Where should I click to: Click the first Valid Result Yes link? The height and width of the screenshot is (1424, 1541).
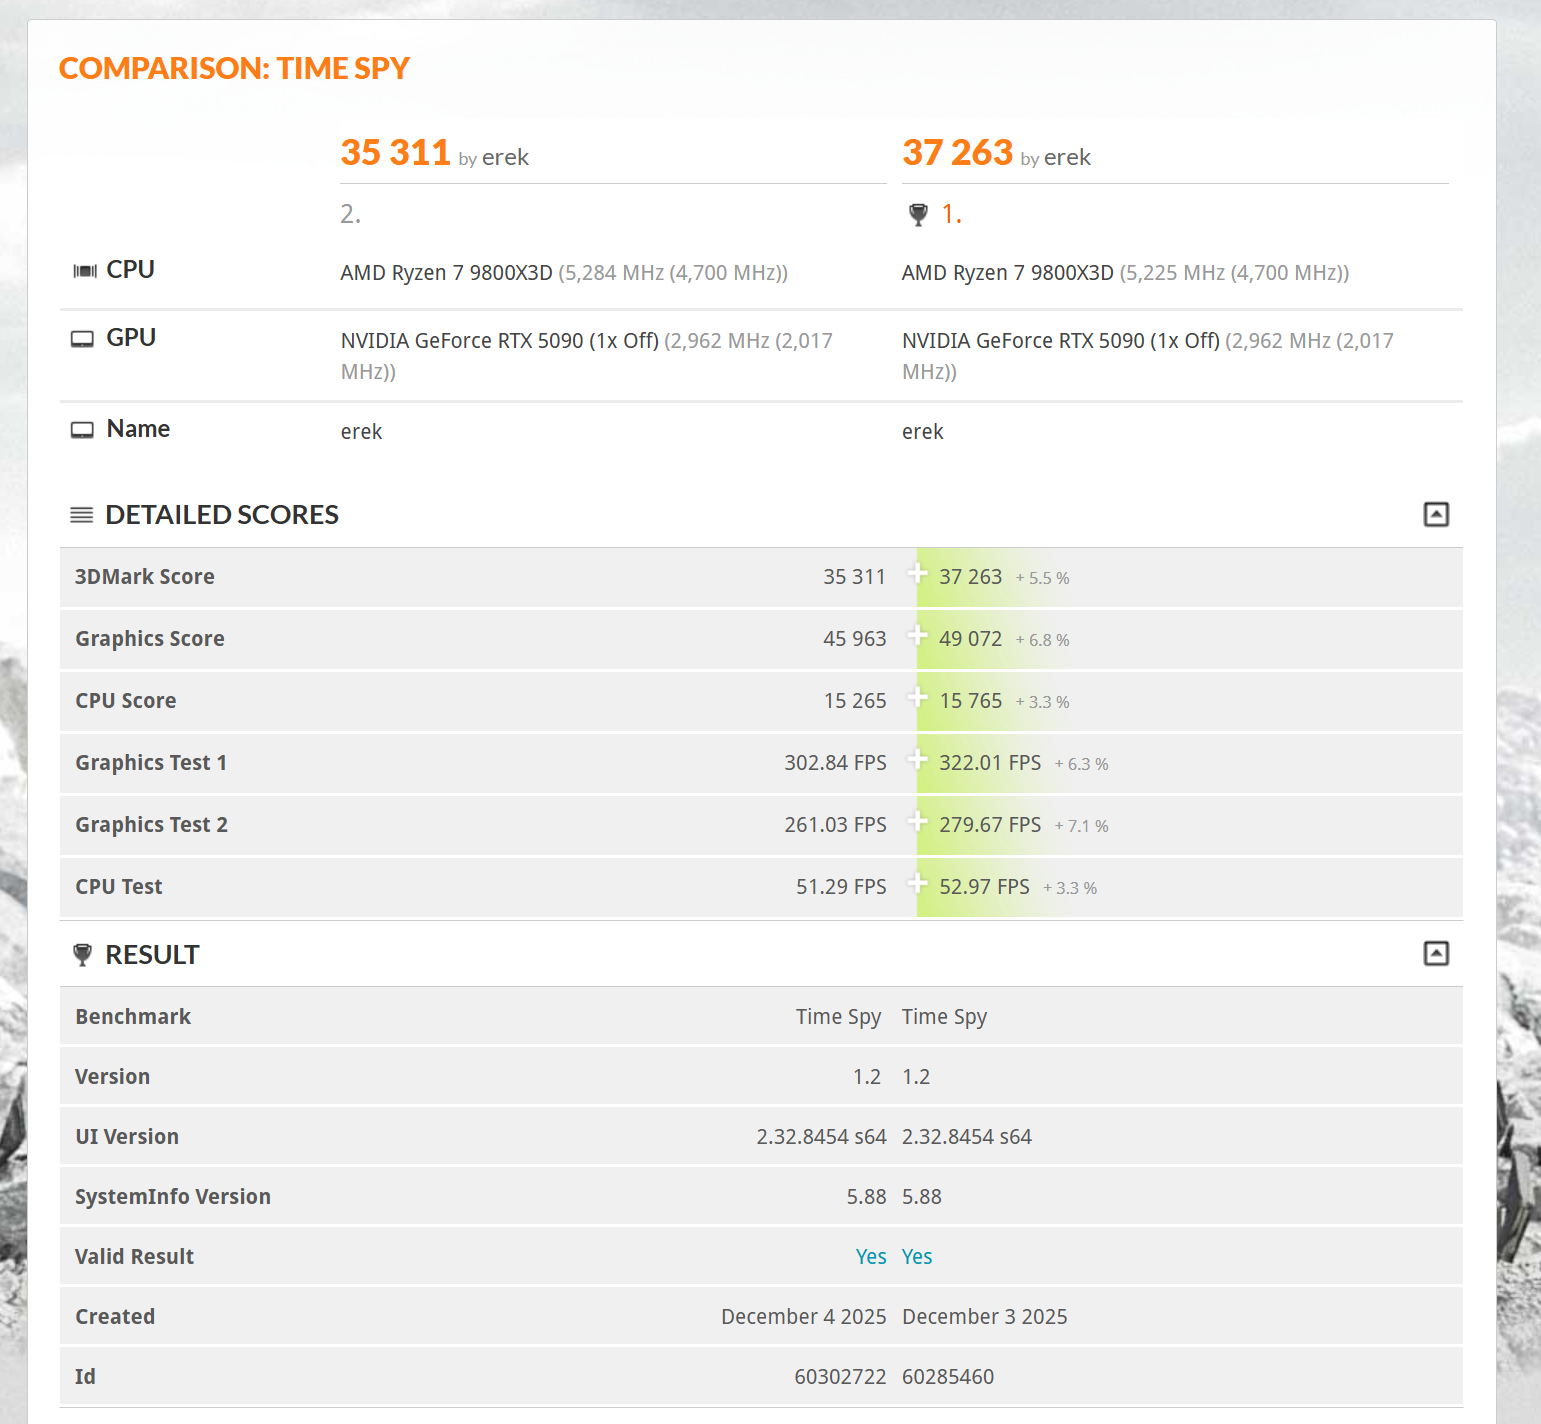[871, 1257]
